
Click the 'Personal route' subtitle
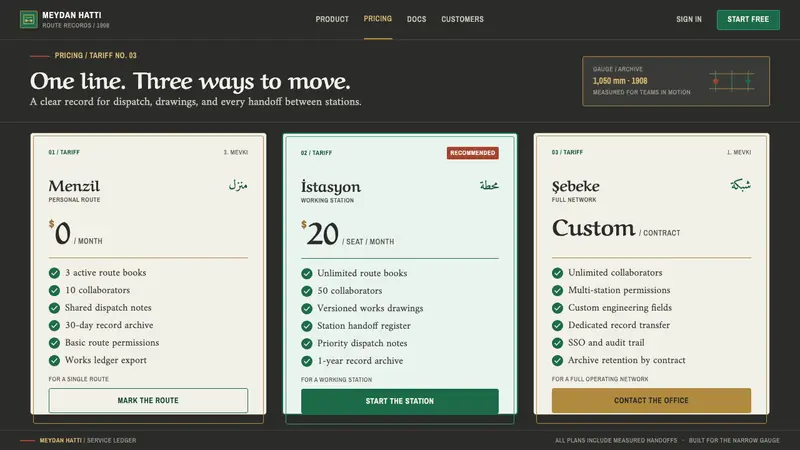point(74,200)
